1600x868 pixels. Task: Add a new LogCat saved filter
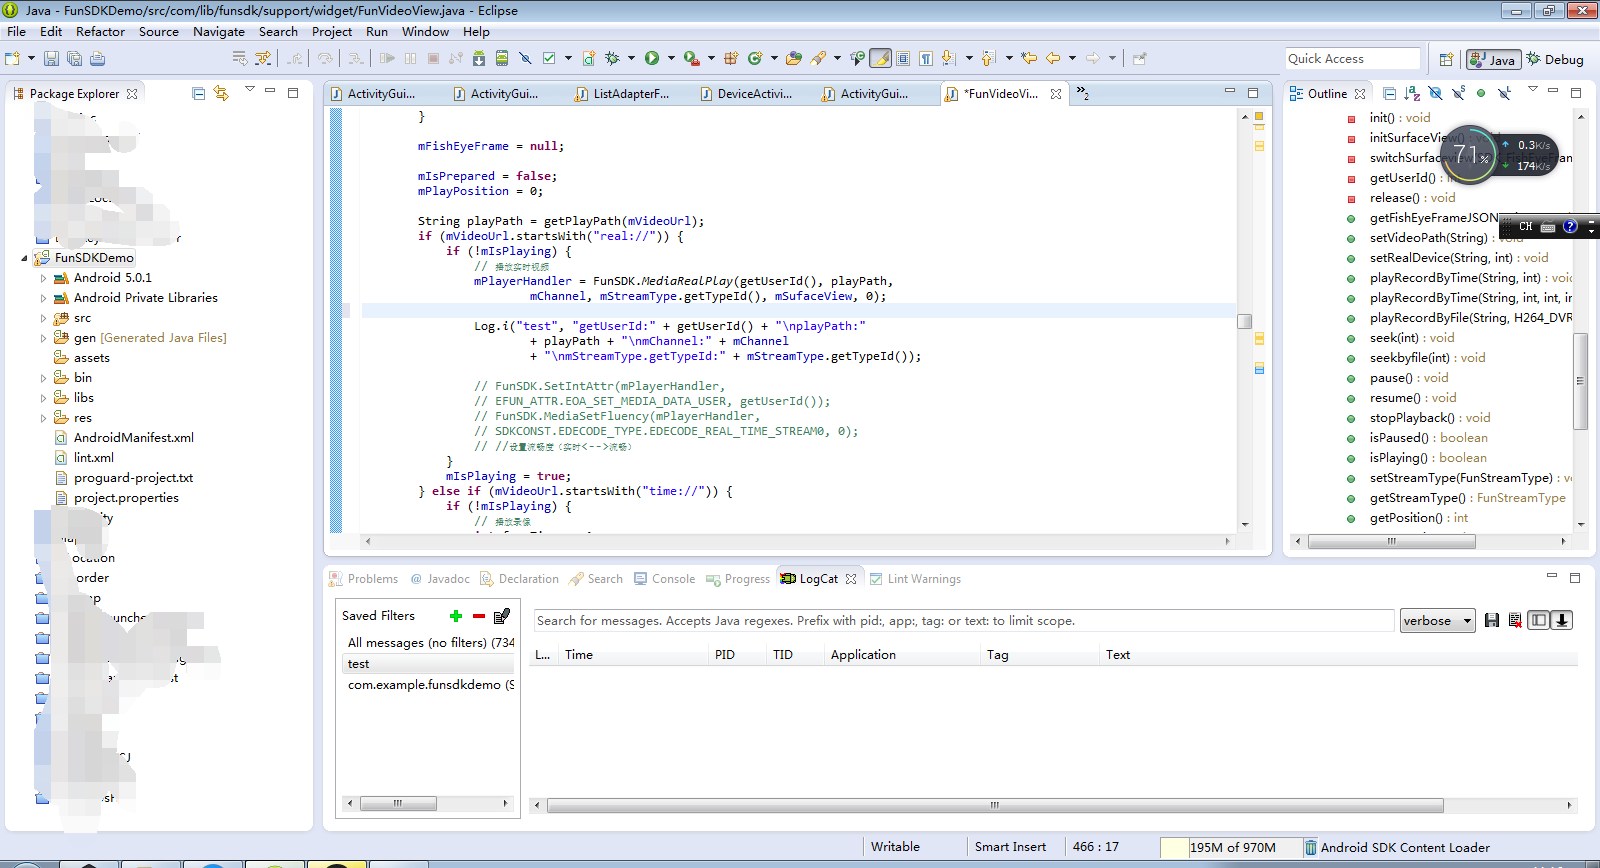(456, 616)
